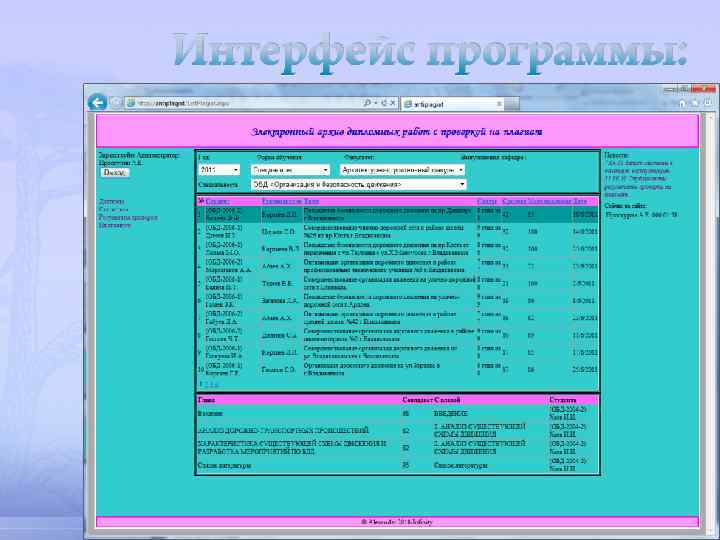Select diploma table row number 10
Viewport: 720px width, 540px height.
(x=398, y=370)
